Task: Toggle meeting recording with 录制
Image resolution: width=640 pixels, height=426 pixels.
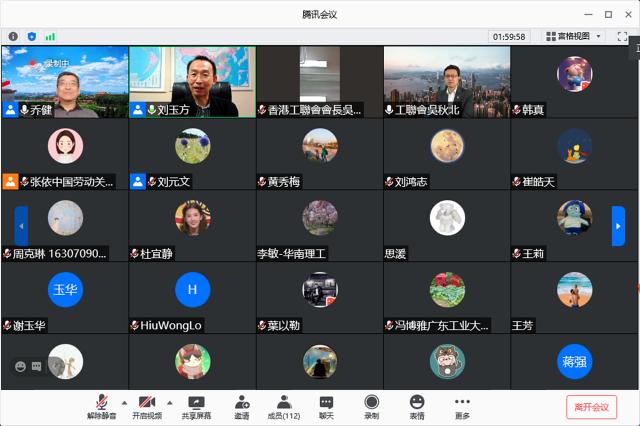Action: [x=371, y=405]
